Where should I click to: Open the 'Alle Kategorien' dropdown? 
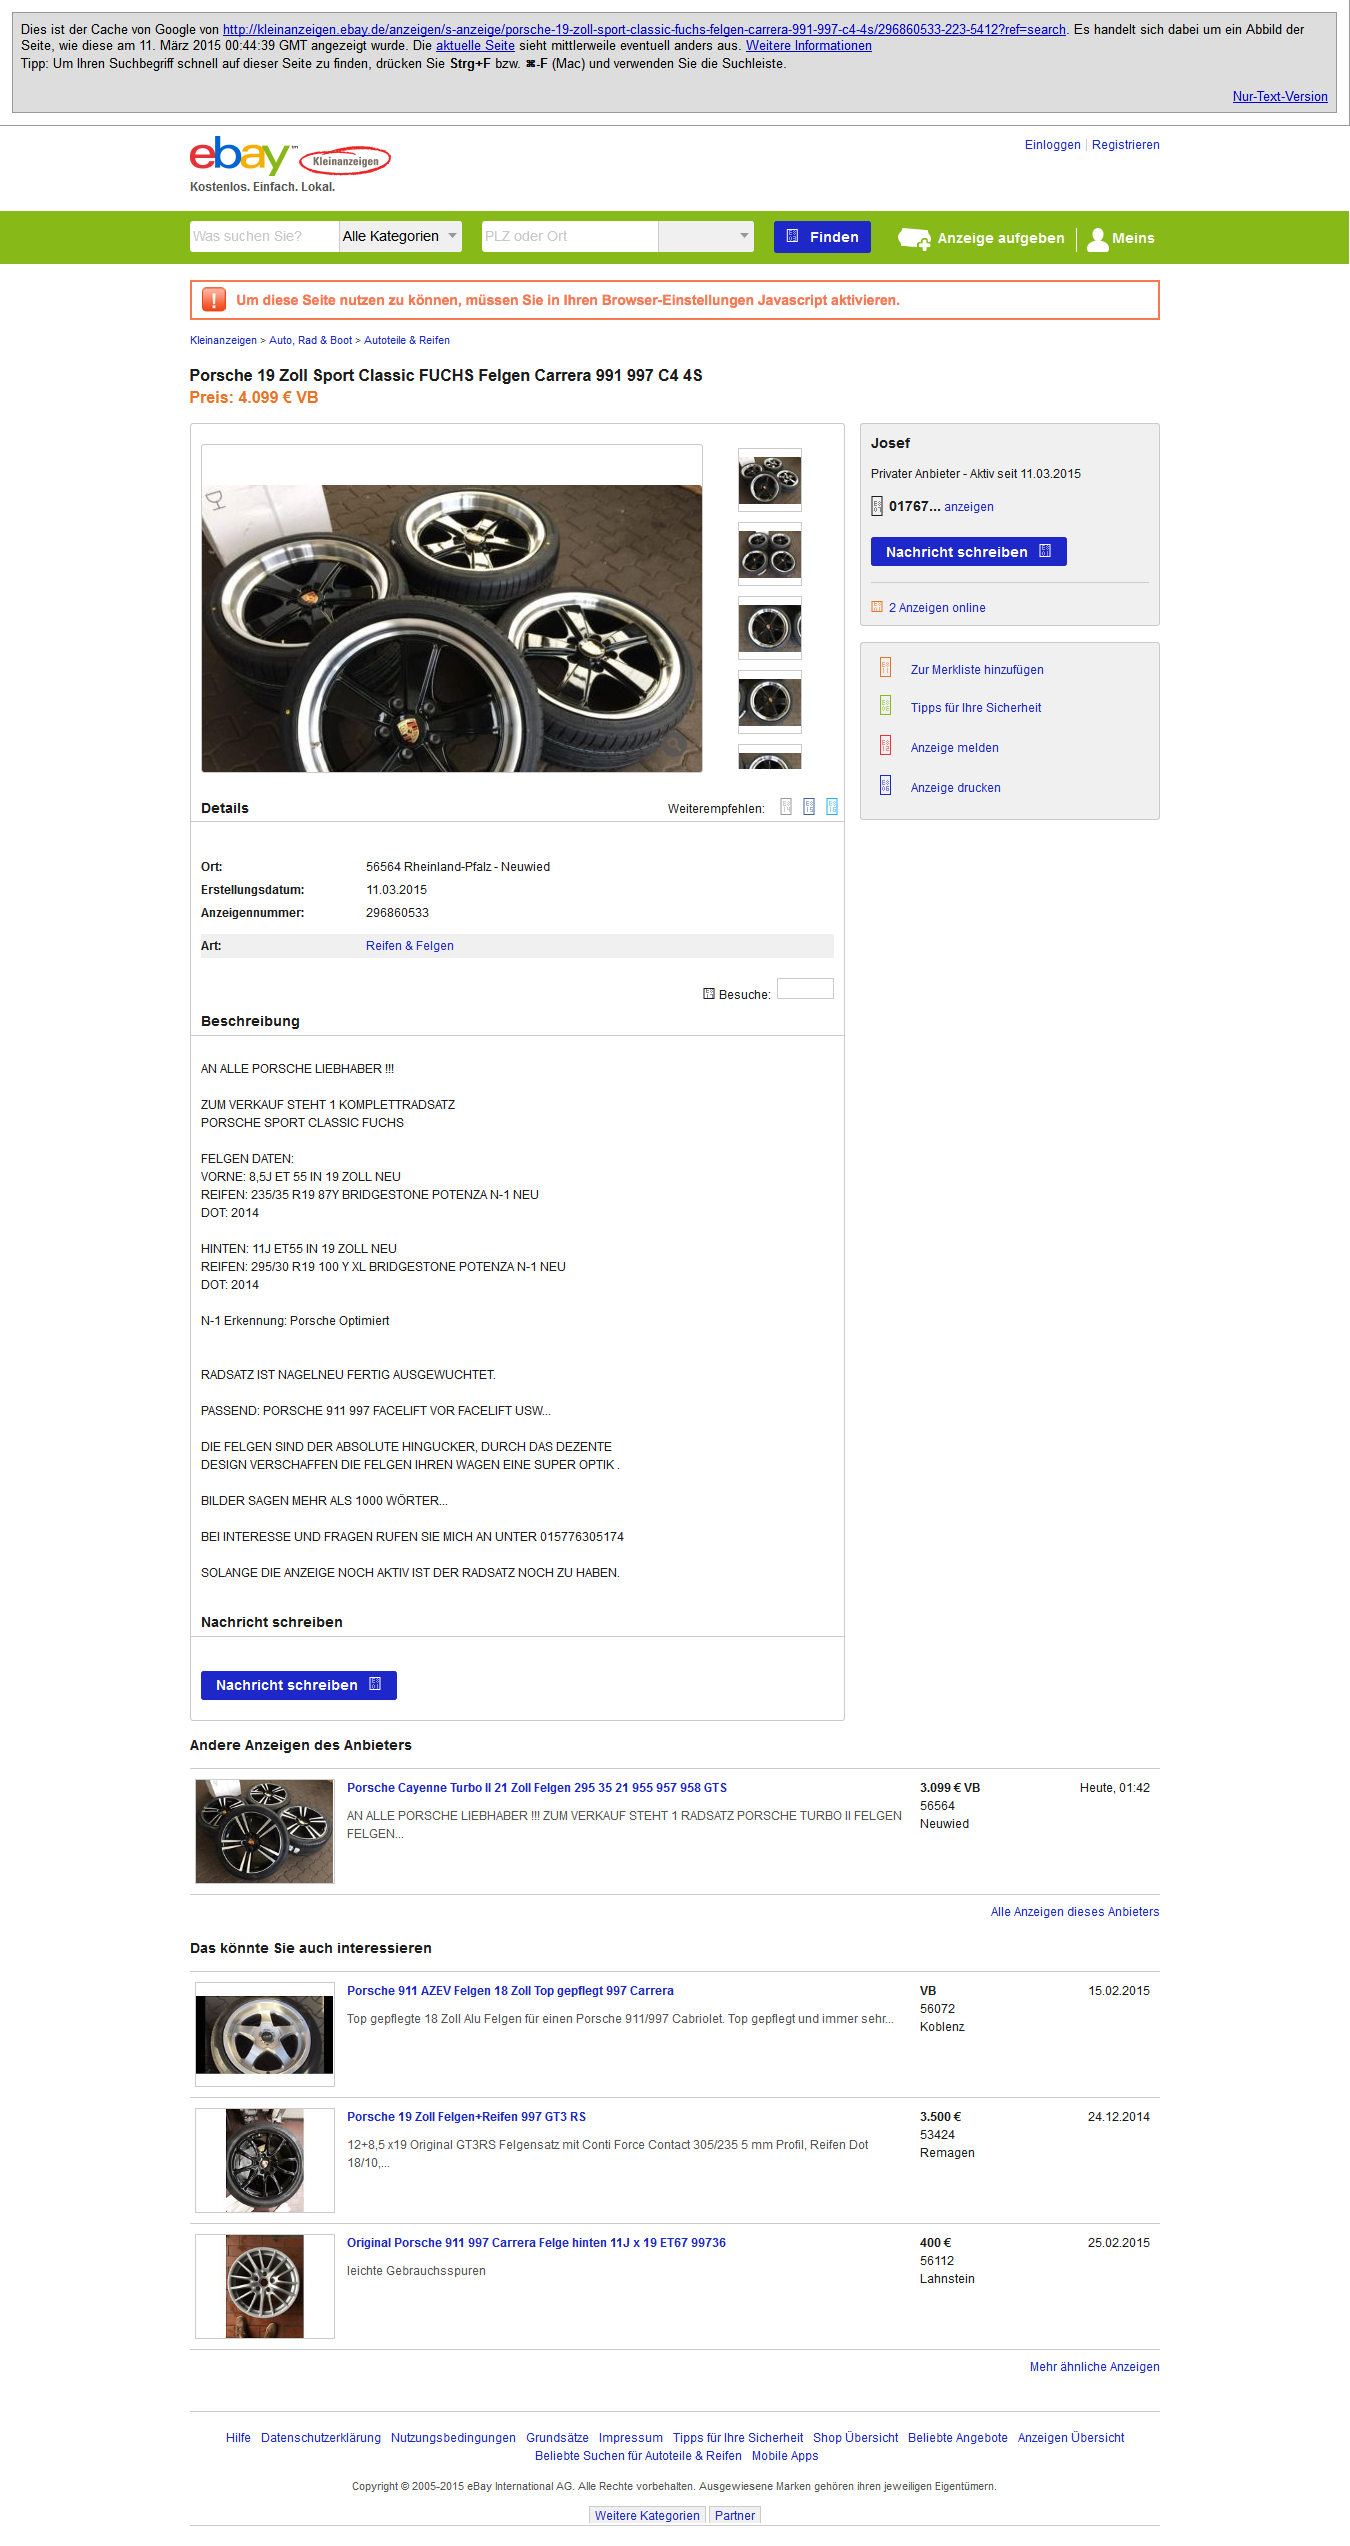click(400, 236)
